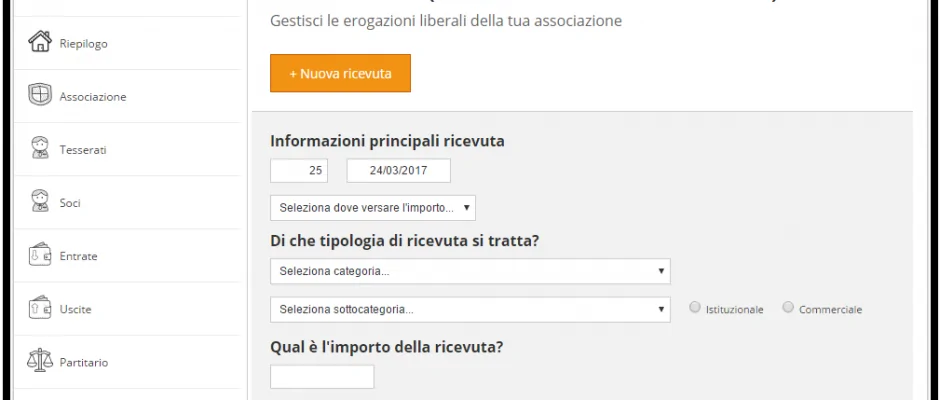This screenshot has height=400, width=940.
Task: Open the Entrate menu label
Action: 79,256
